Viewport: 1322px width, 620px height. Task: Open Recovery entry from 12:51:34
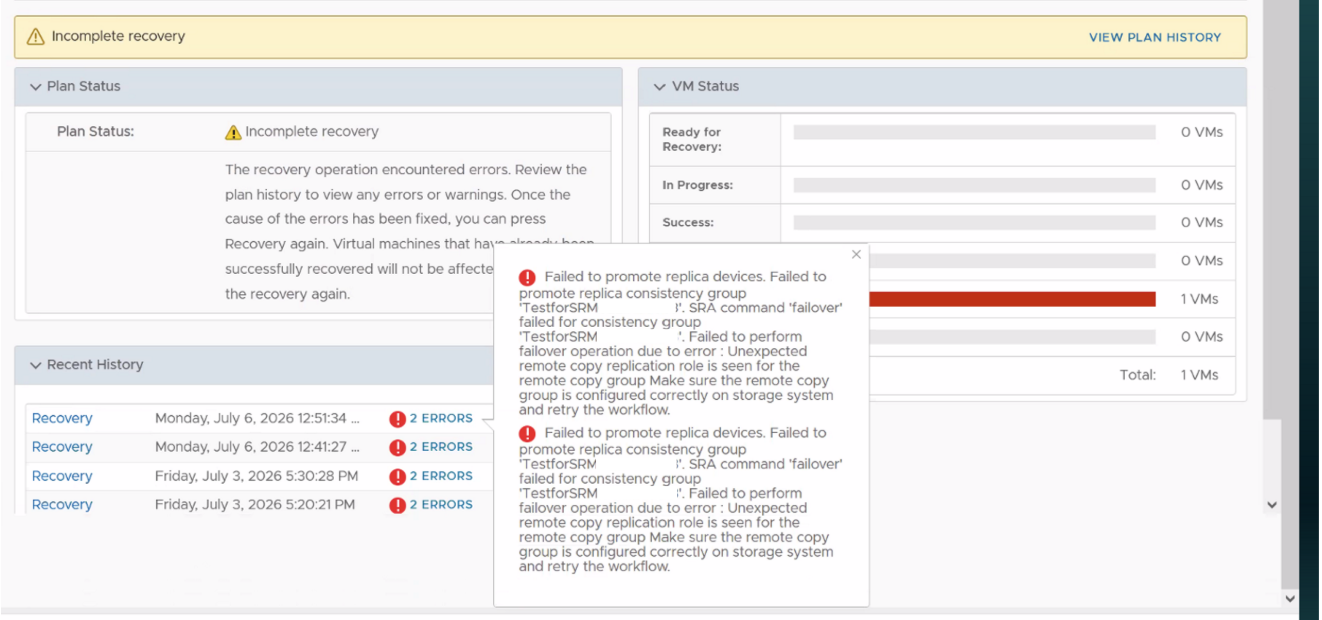click(62, 418)
